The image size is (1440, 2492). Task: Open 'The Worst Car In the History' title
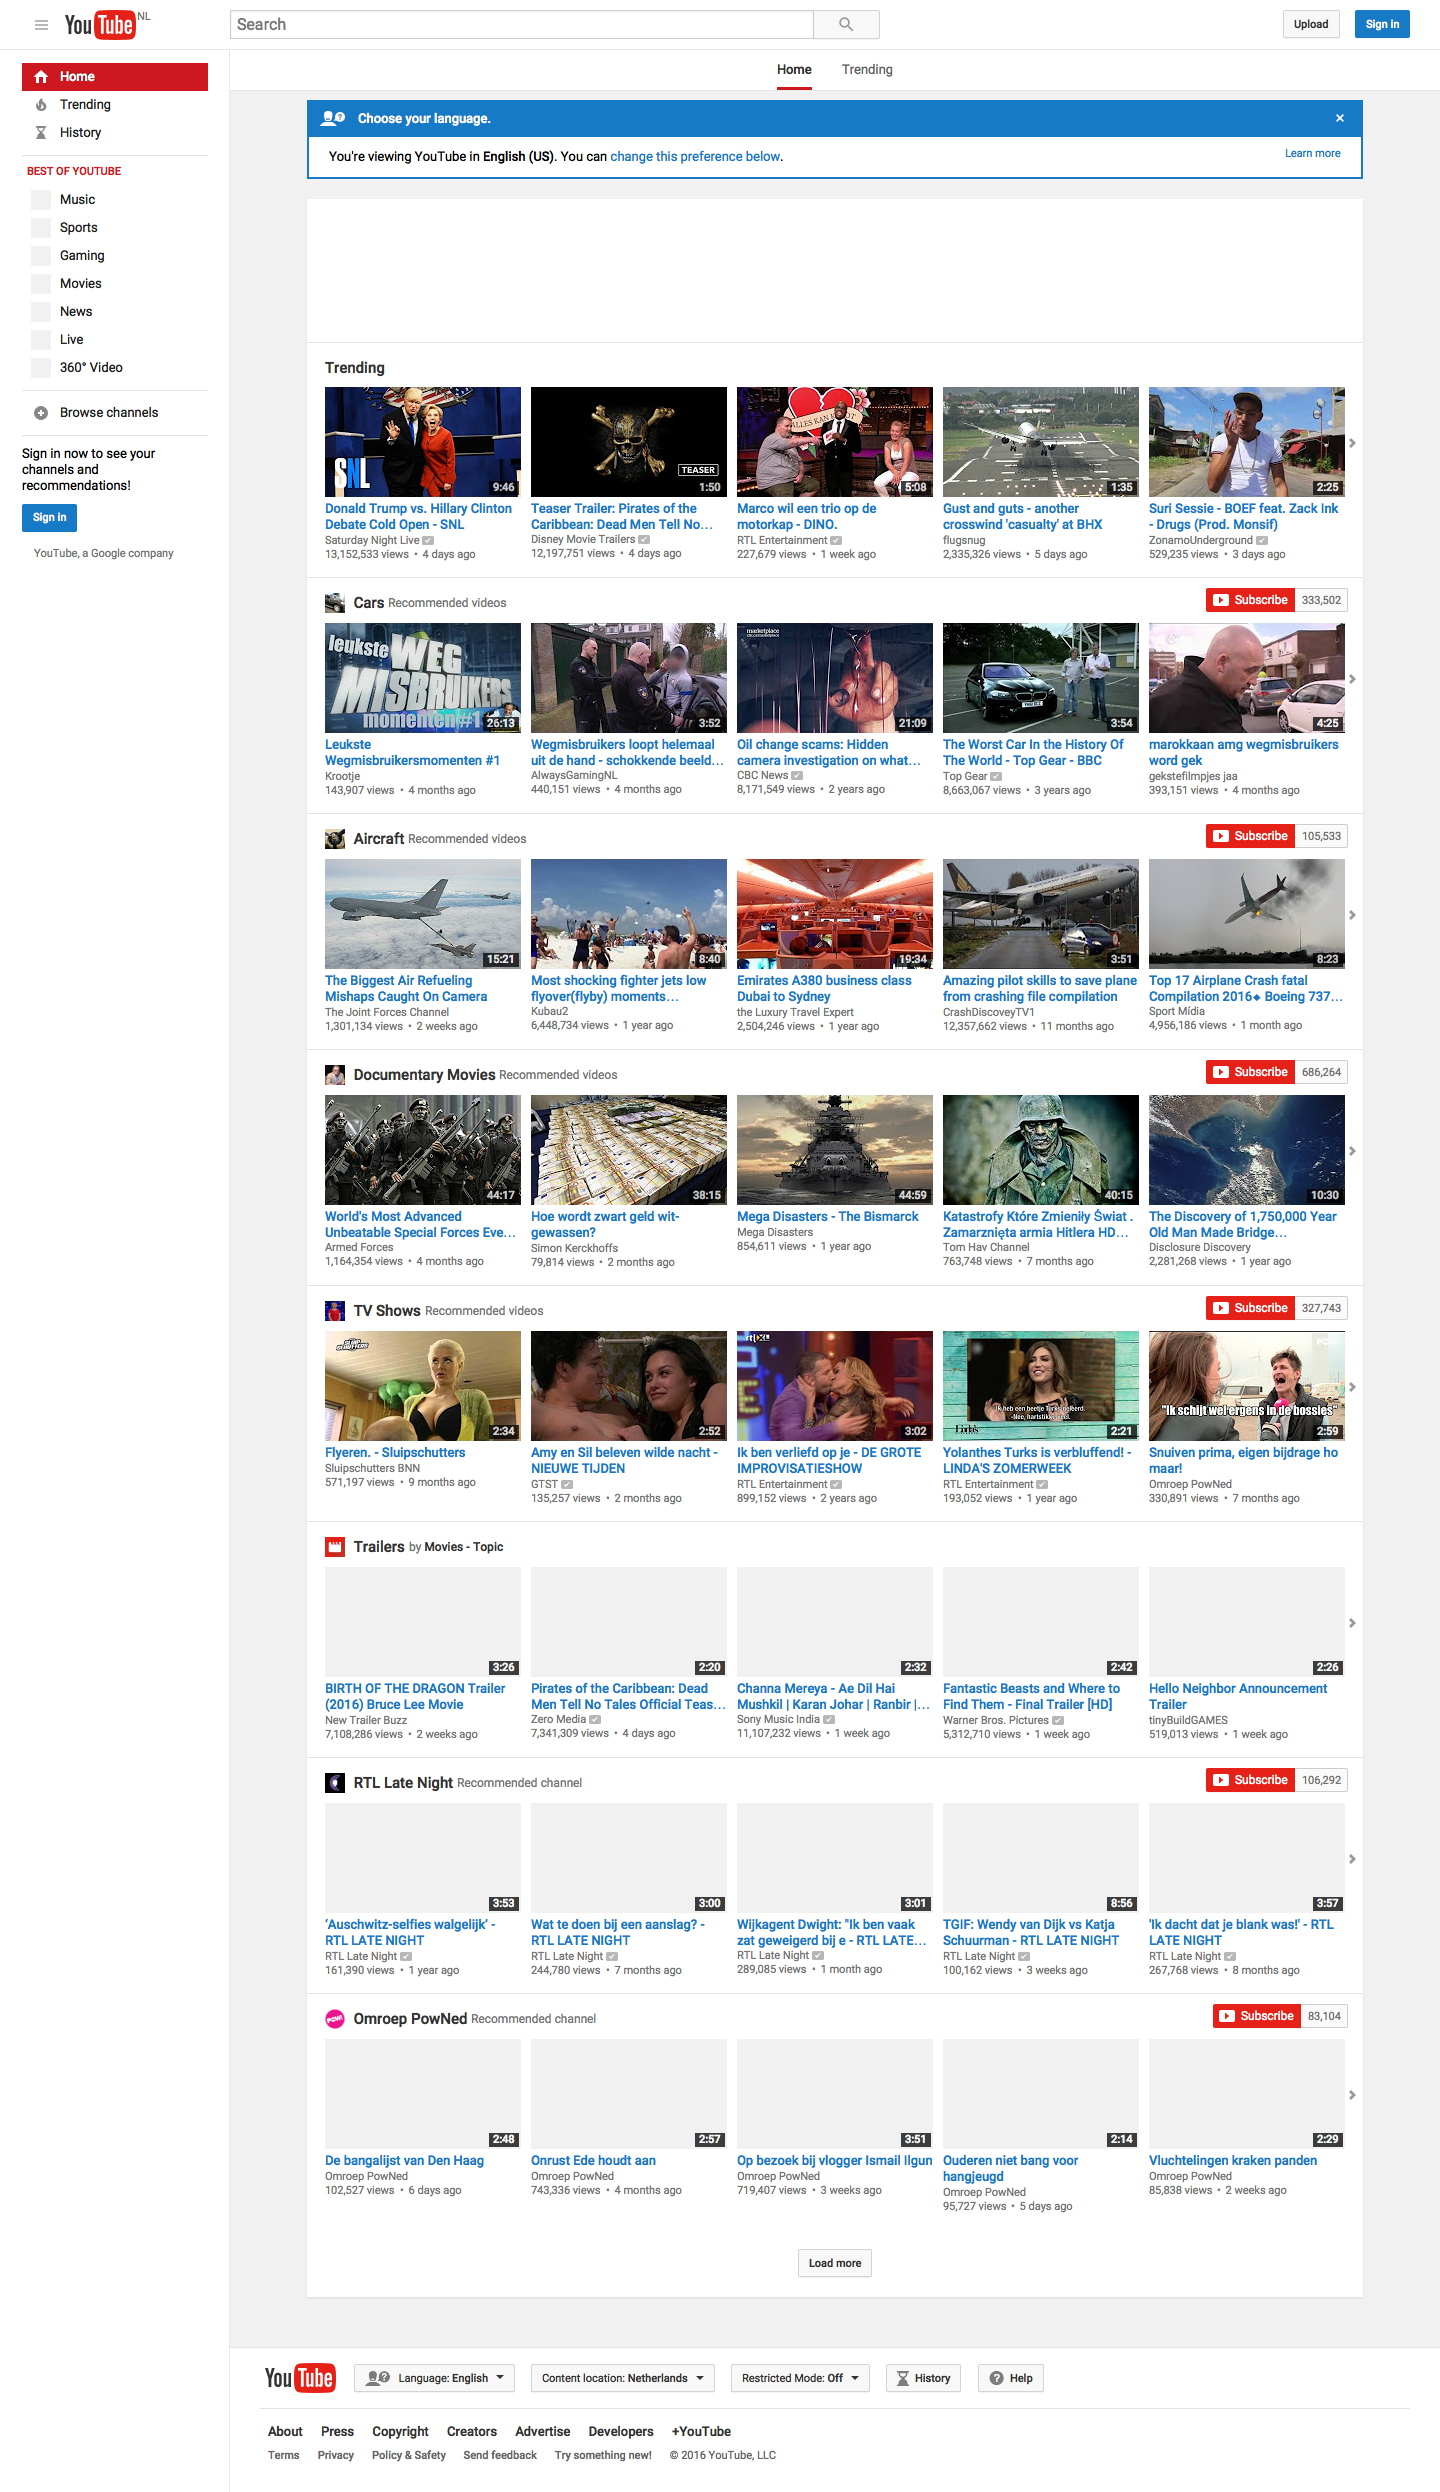tap(1033, 753)
